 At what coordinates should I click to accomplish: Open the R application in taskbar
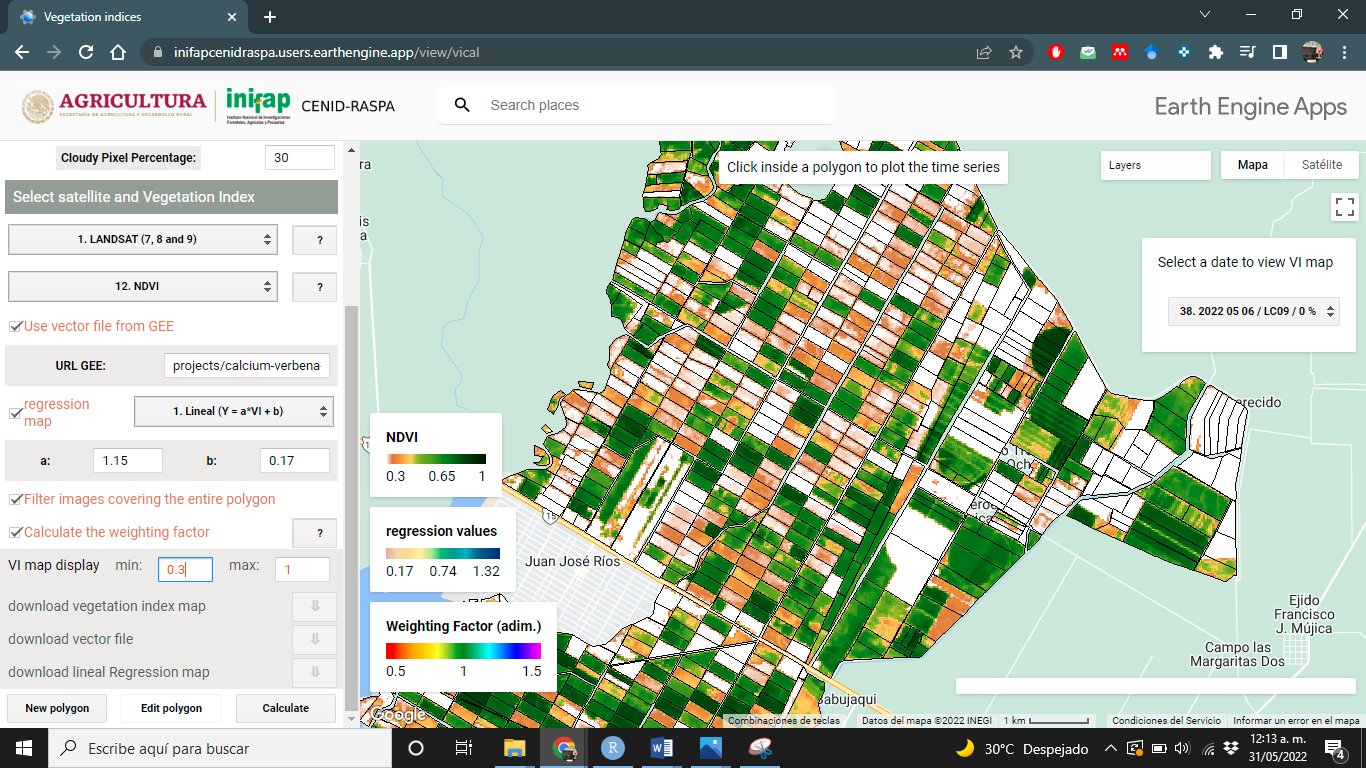613,748
